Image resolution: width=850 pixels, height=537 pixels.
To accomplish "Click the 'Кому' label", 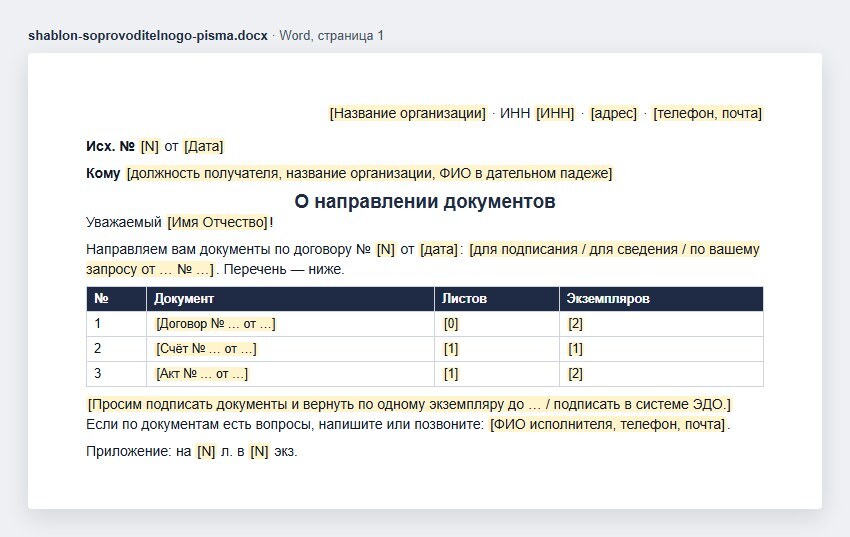I will pos(103,173).
